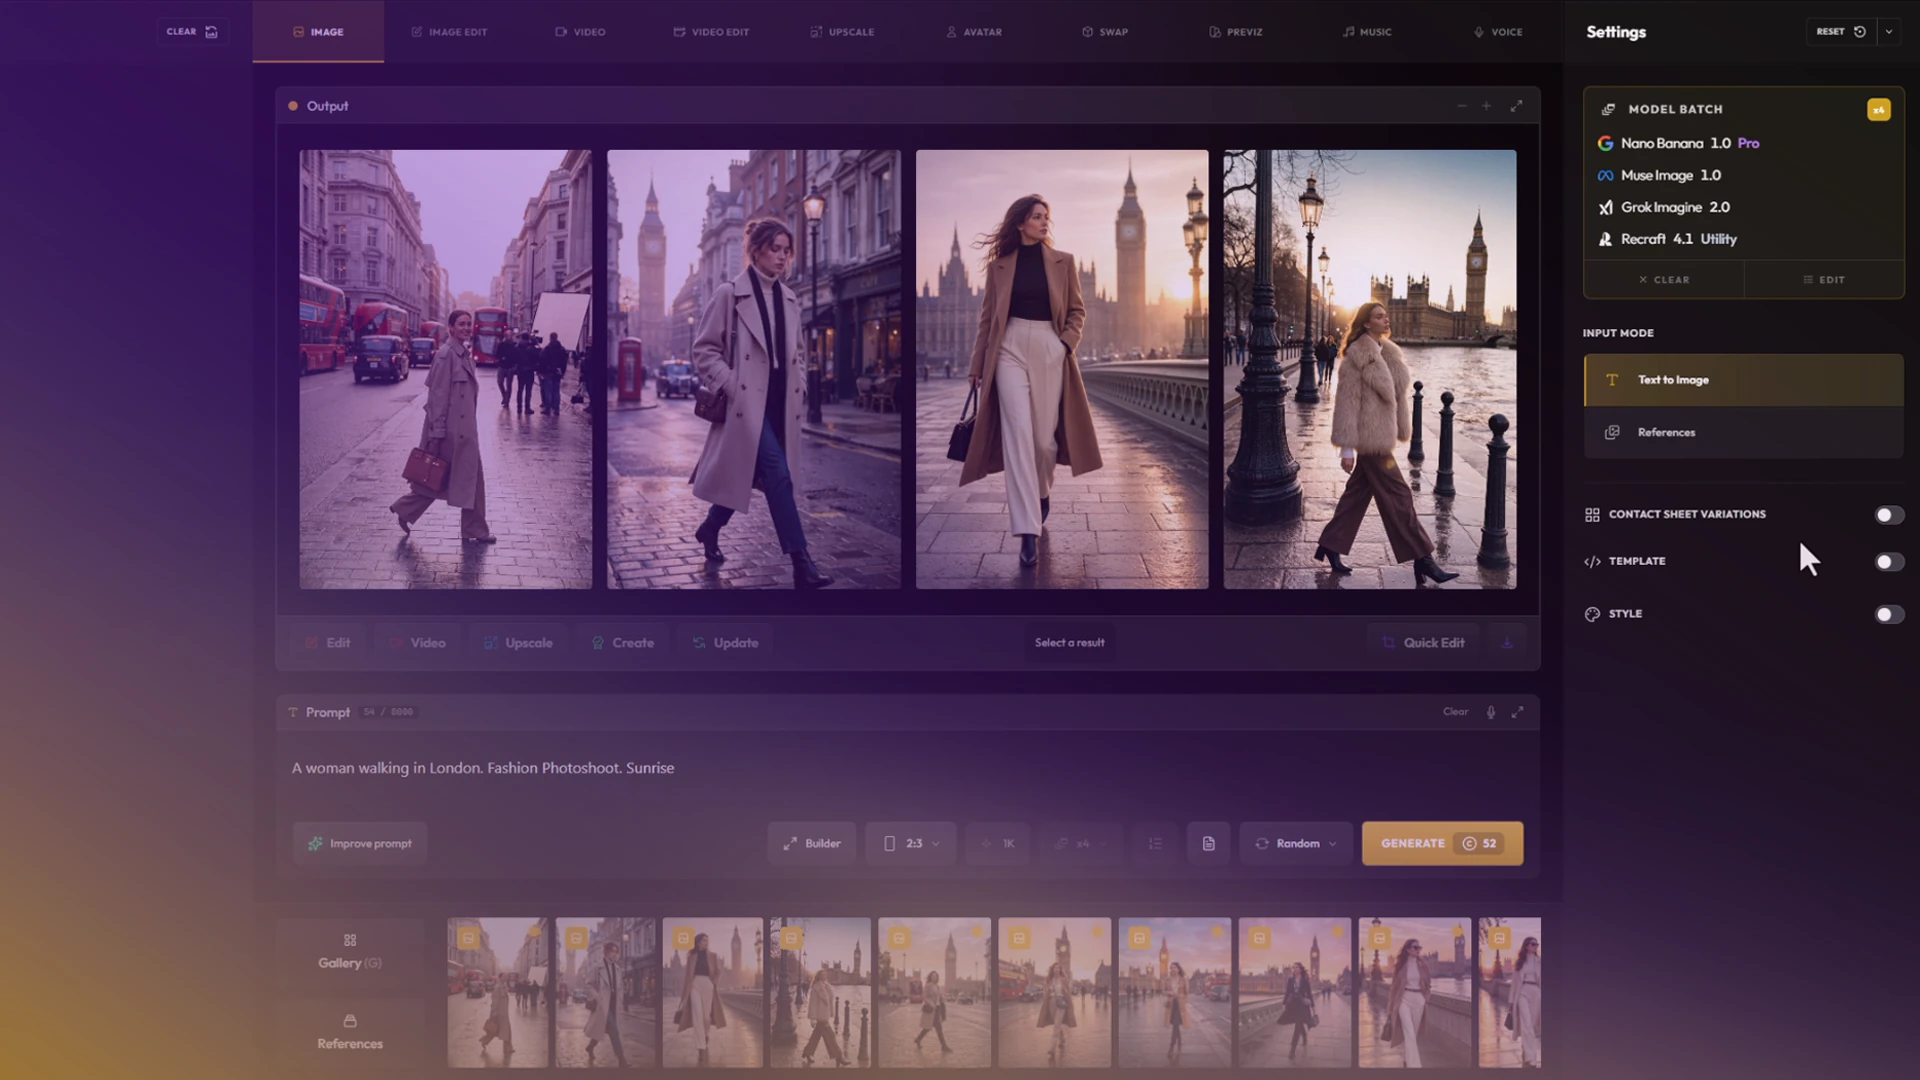Click EDIT in the Model Batch panel
Viewport: 1920px width, 1080px height.
tap(1824, 280)
